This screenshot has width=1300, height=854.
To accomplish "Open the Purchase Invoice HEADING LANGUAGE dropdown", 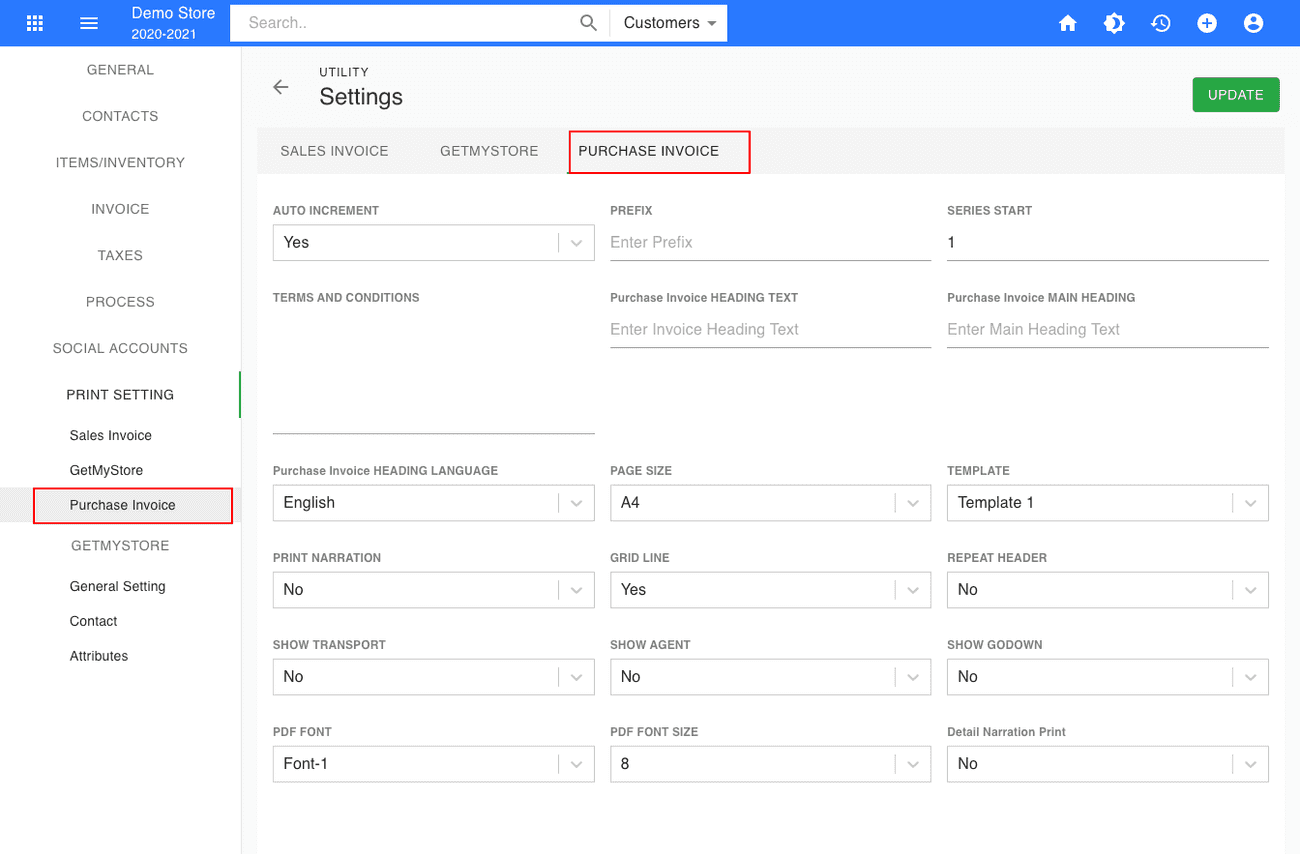I will pos(433,502).
